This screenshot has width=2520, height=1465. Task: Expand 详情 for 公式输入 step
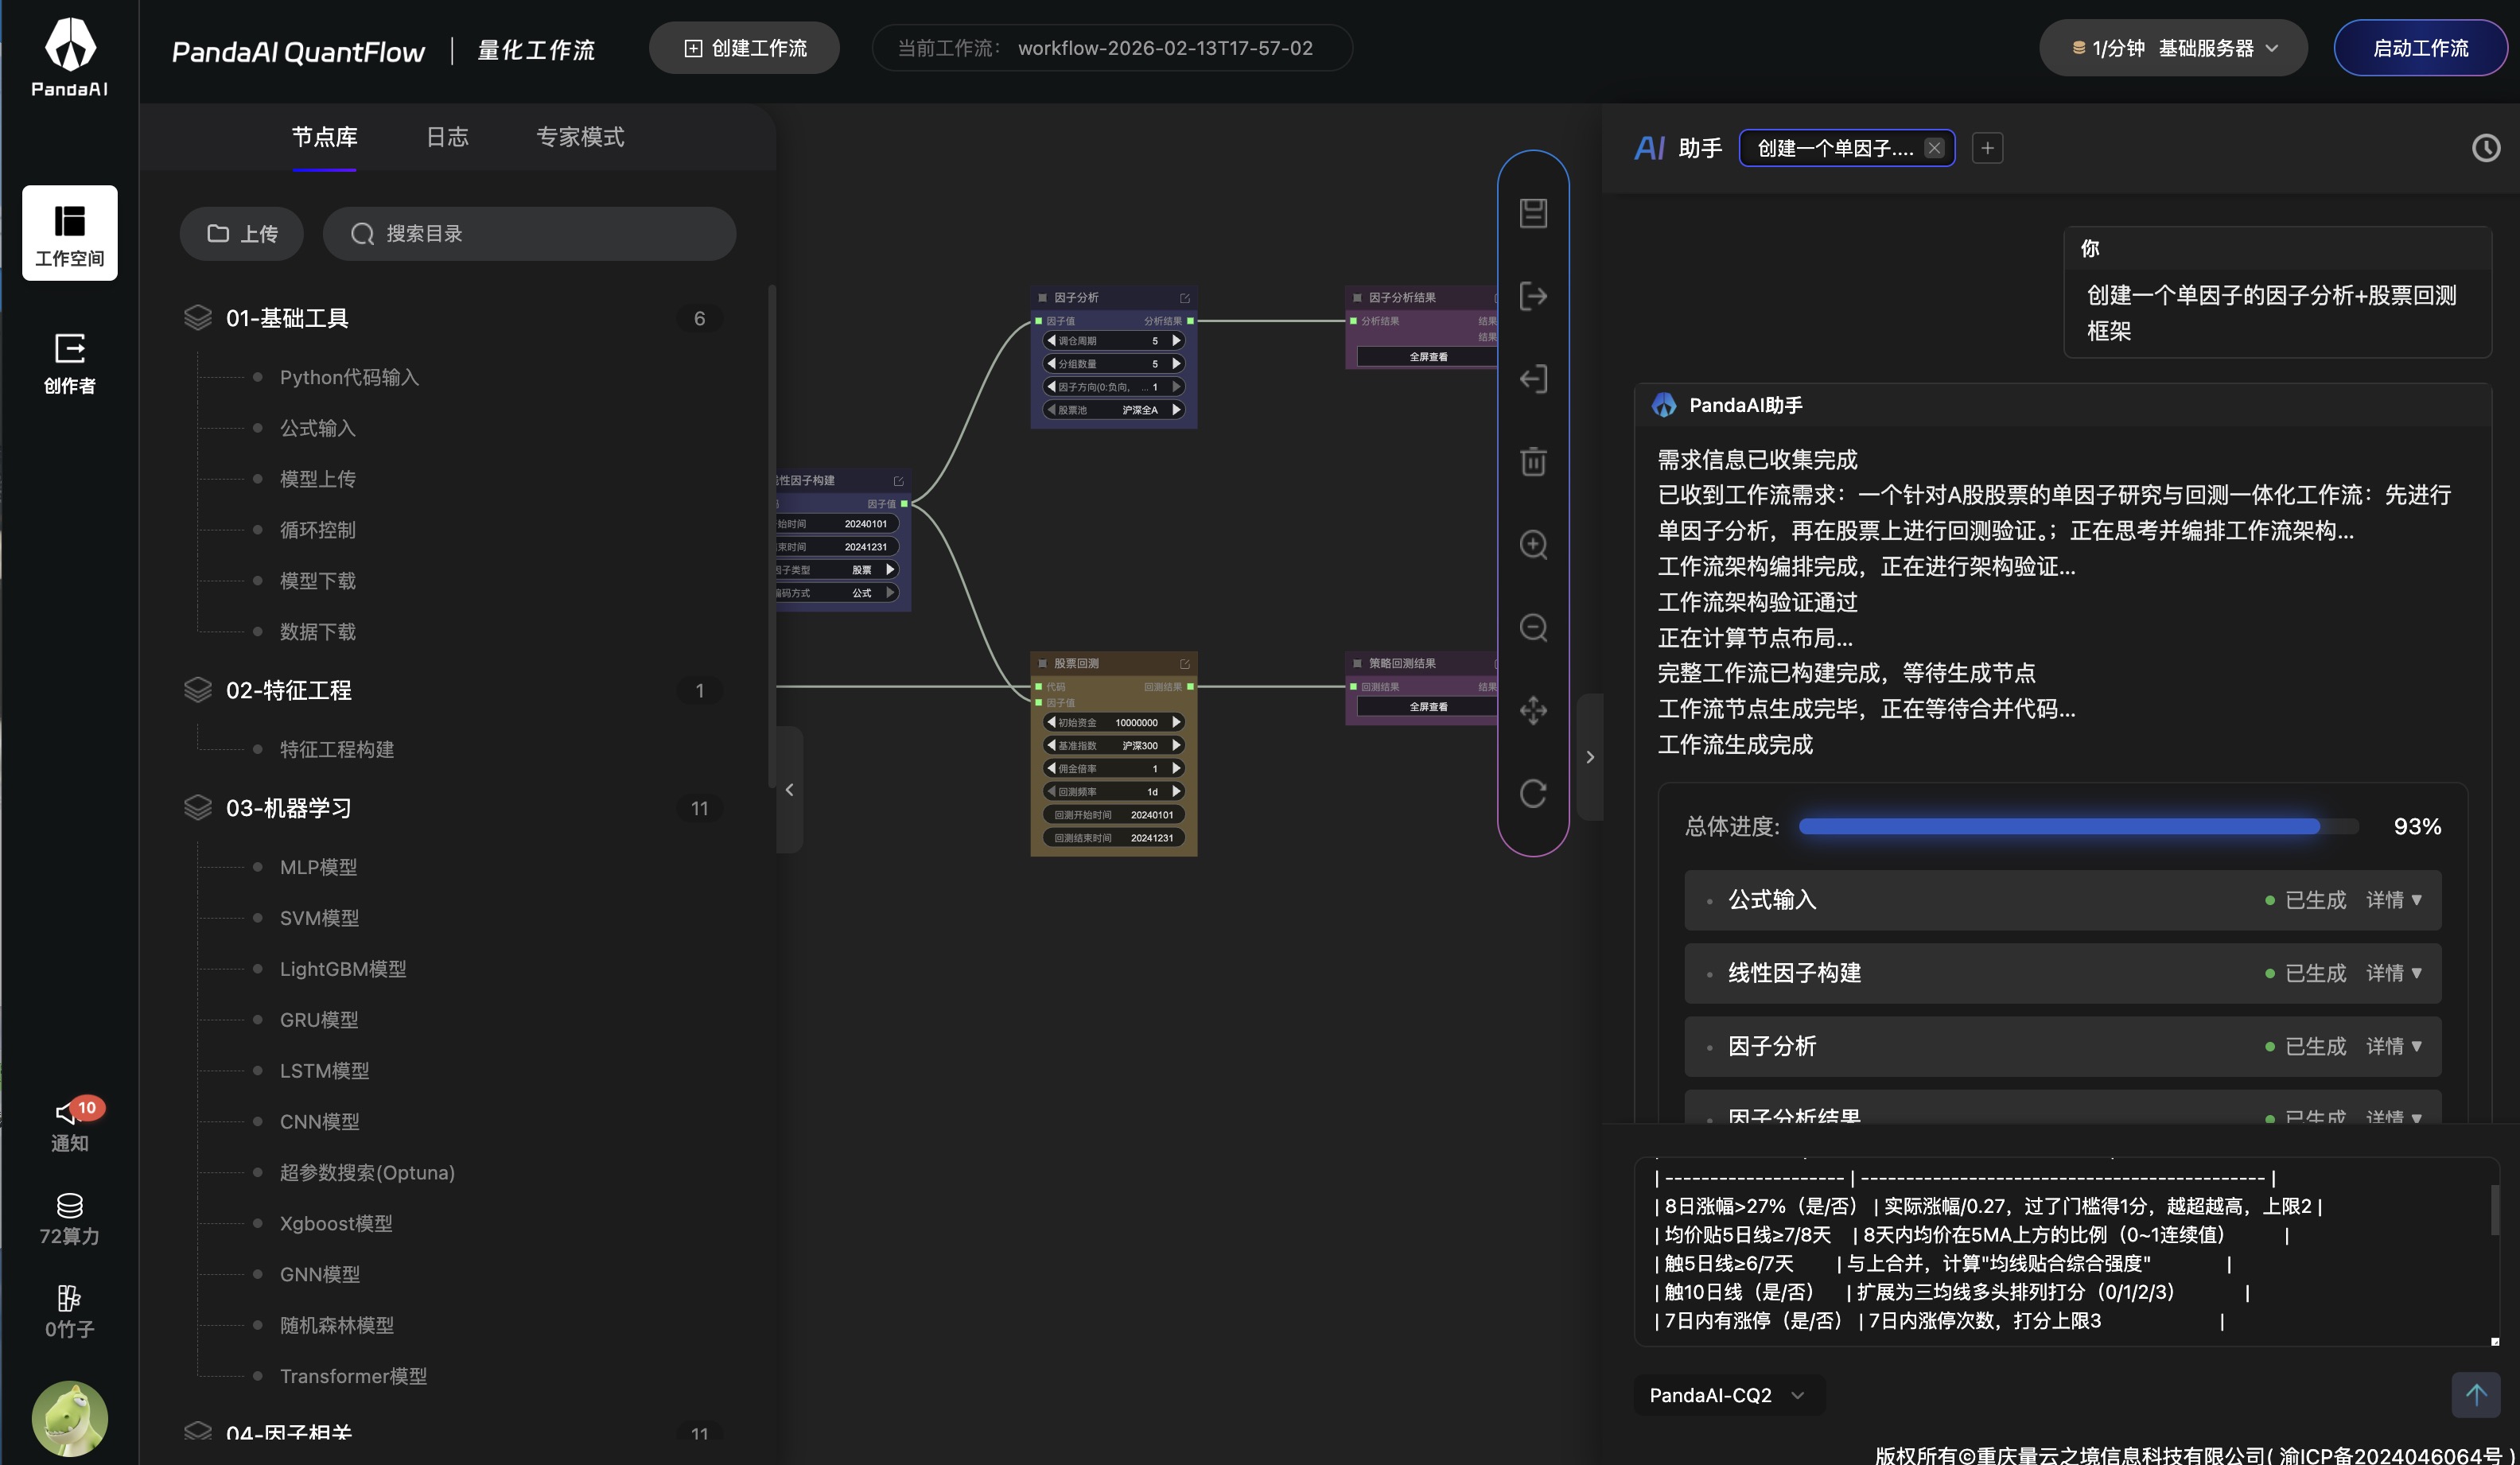[x=2394, y=900]
